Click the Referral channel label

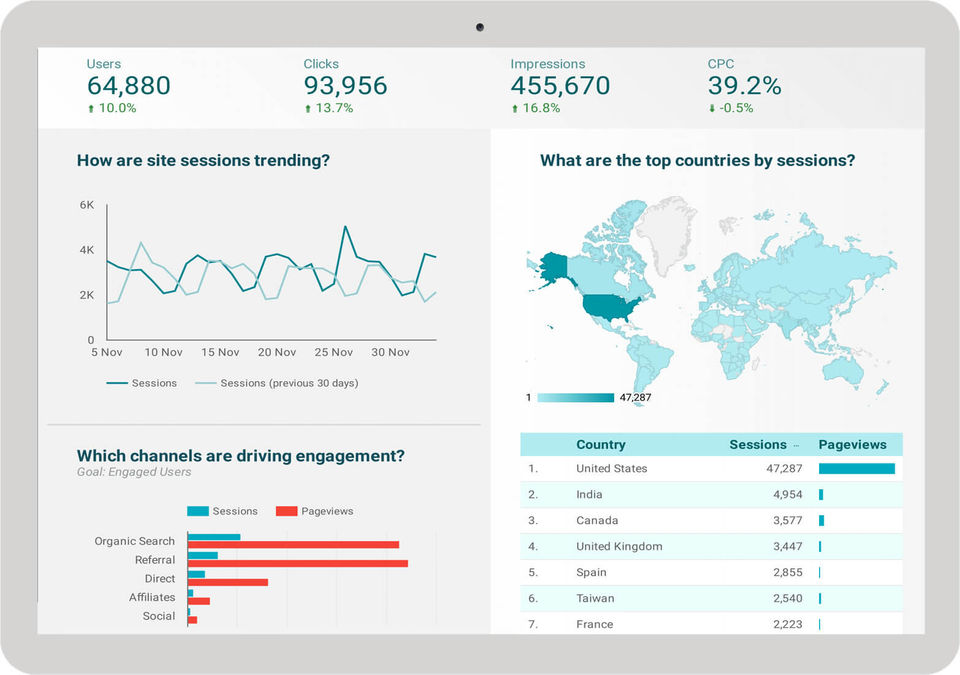(155, 560)
